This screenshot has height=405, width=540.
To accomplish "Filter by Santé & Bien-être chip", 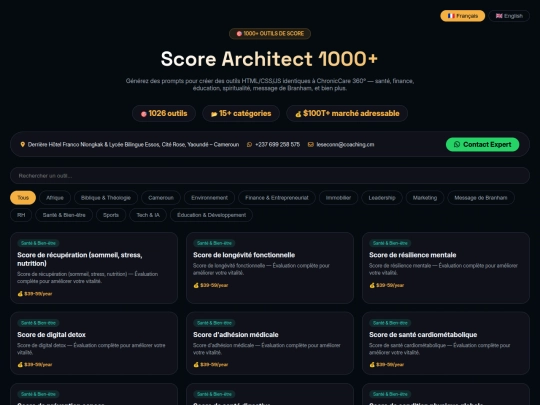I will tap(64, 215).
